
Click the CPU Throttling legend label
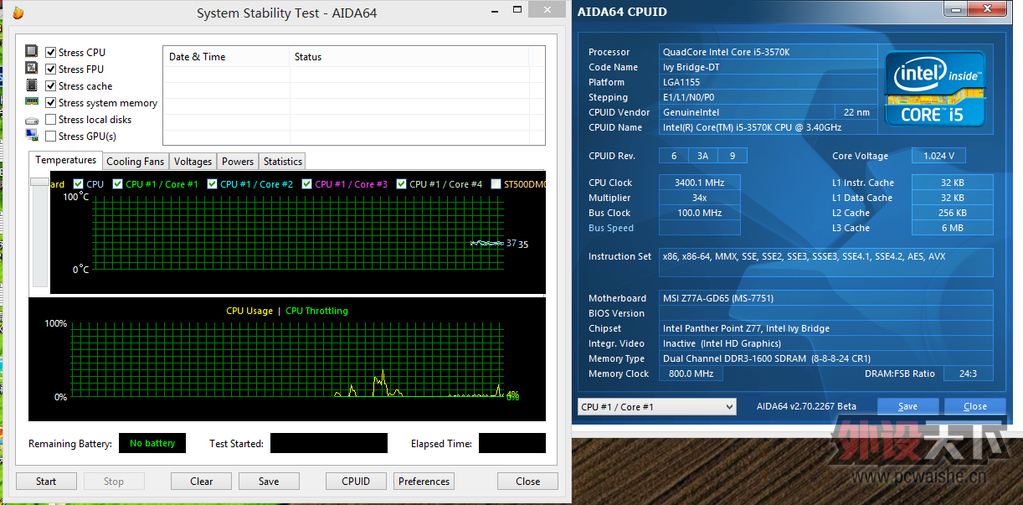tap(317, 311)
